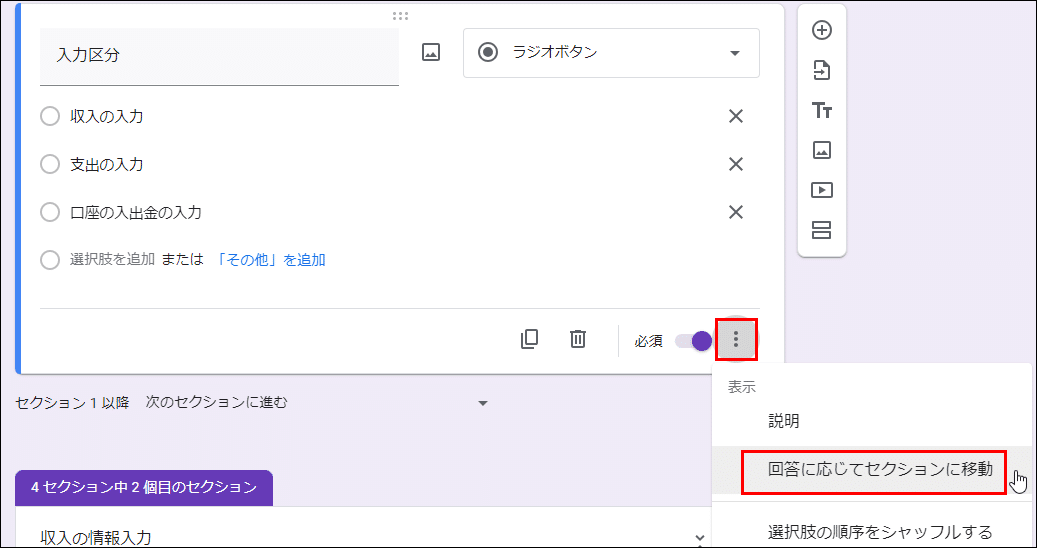
Task: Duplicate the 入力区分 question
Action: click(x=529, y=339)
